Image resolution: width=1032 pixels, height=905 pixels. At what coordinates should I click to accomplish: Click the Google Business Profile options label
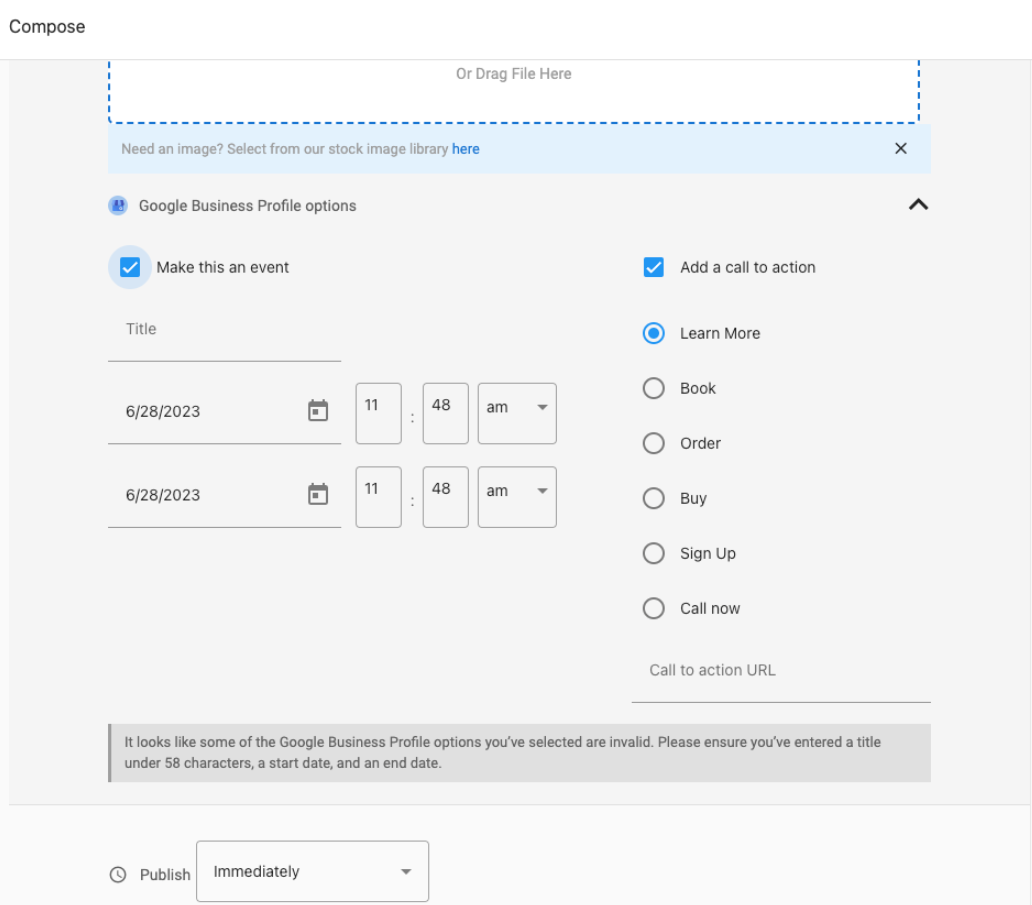(247, 206)
